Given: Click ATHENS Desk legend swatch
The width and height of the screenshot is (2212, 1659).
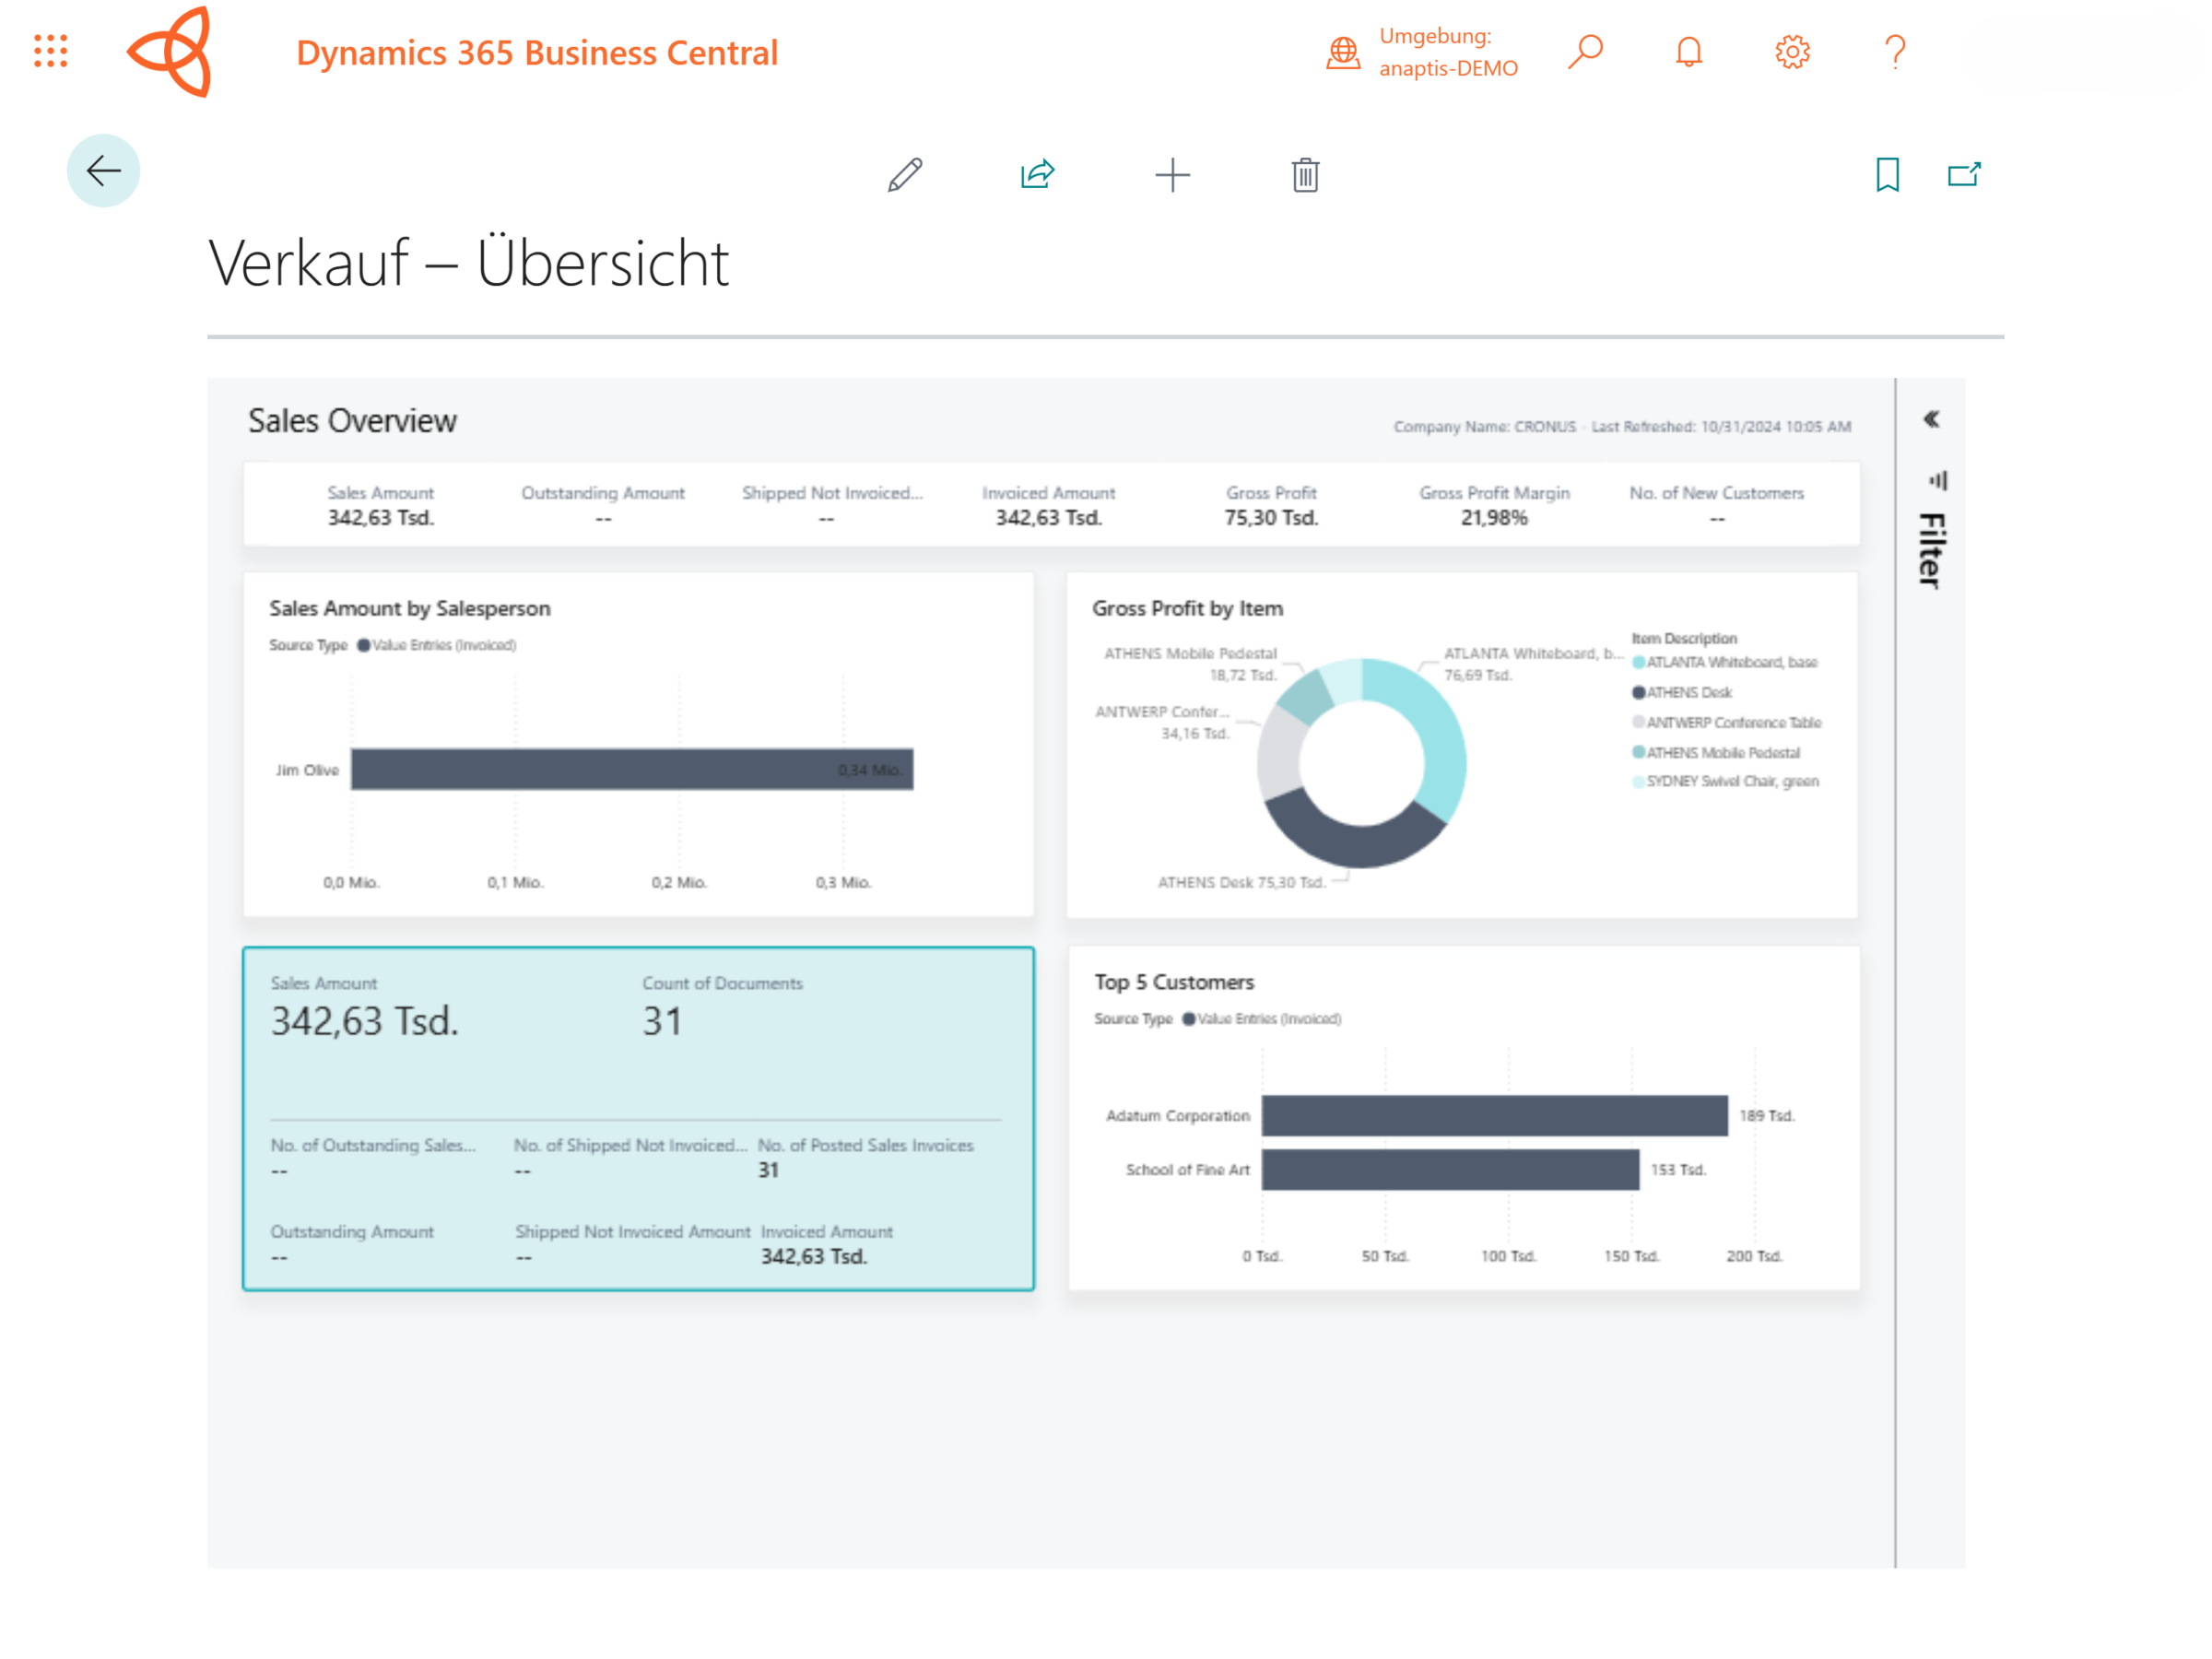Looking at the screenshot, I should [x=1638, y=692].
